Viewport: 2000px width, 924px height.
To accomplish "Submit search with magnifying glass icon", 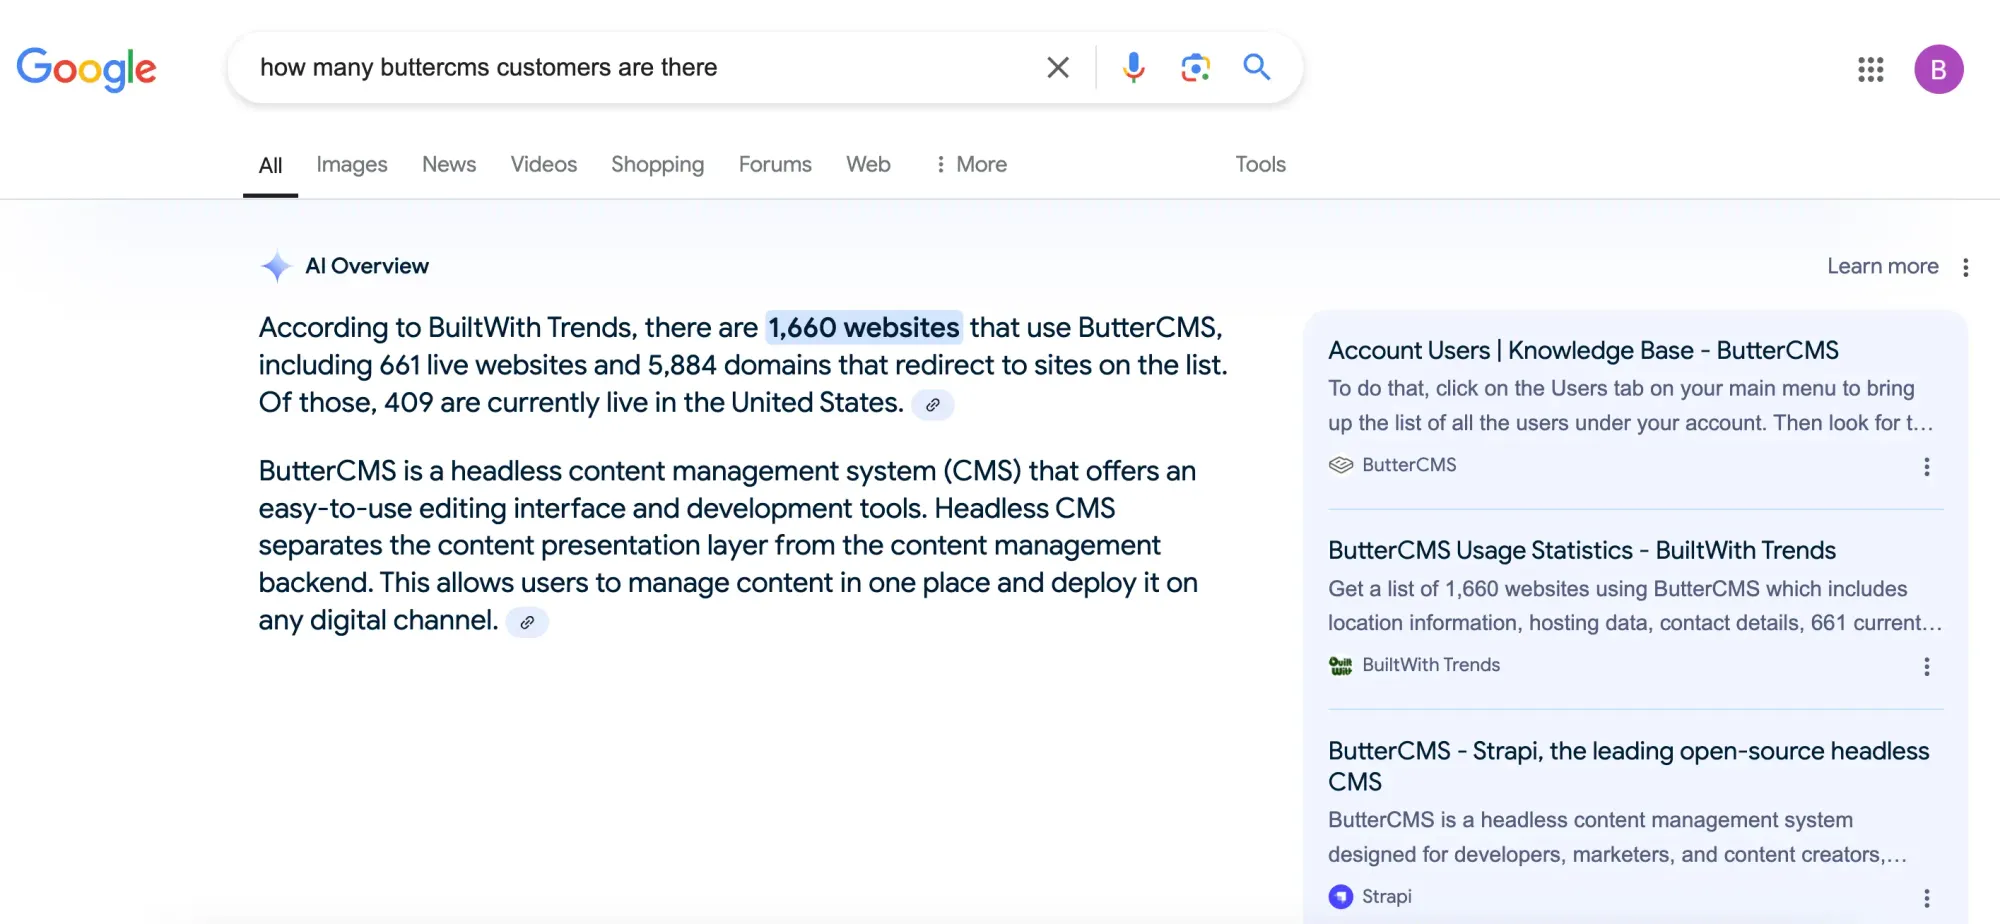I will pyautogui.click(x=1257, y=67).
